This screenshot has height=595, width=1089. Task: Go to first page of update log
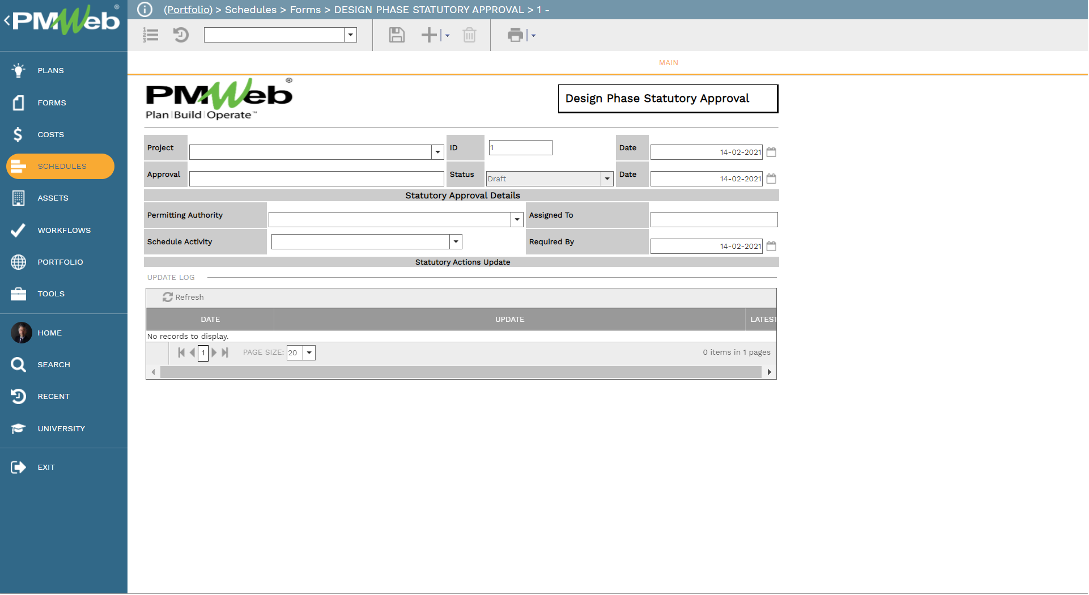click(181, 353)
